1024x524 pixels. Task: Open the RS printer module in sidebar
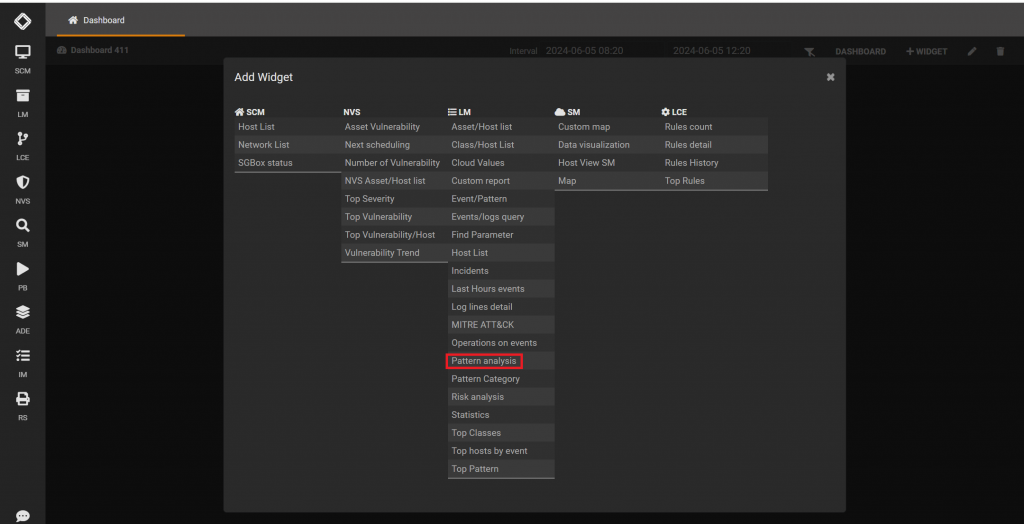tap(22, 406)
